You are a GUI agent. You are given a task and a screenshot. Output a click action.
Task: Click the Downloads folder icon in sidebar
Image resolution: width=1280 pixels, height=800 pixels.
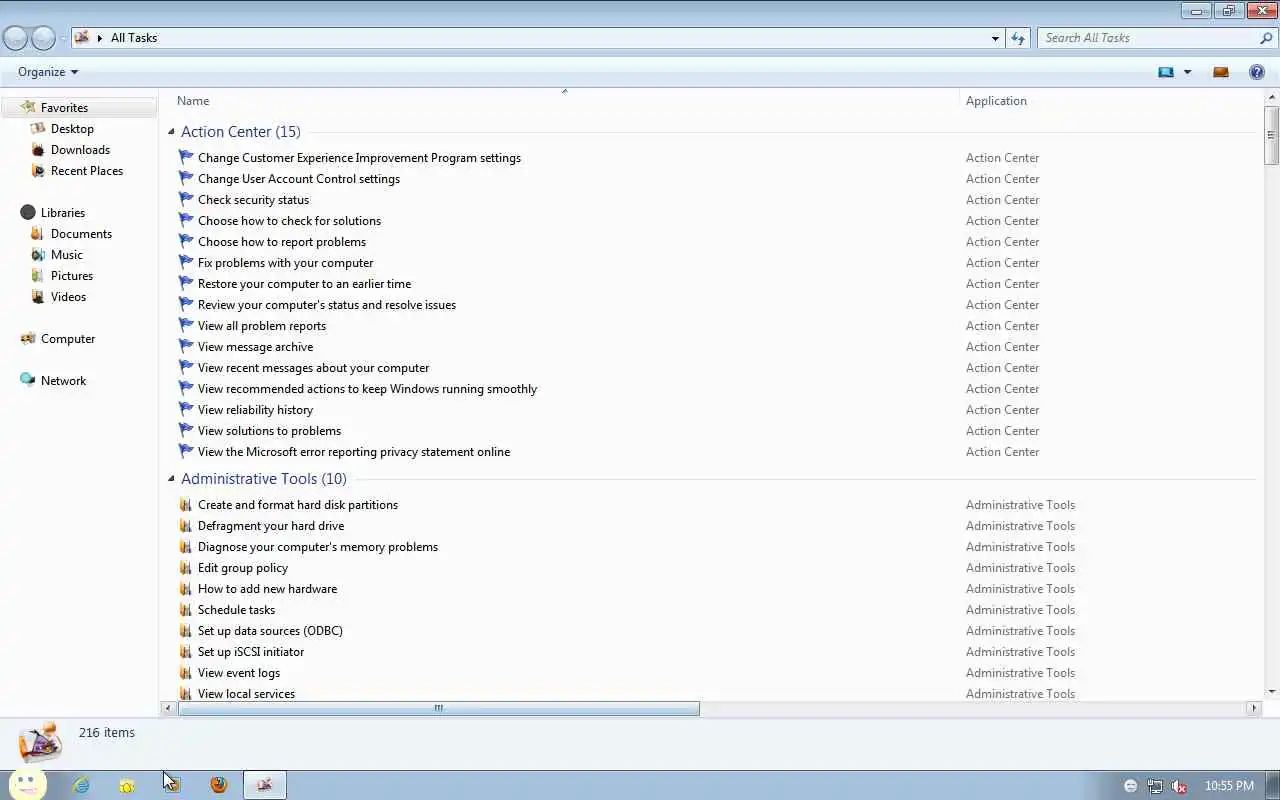click(x=38, y=149)
